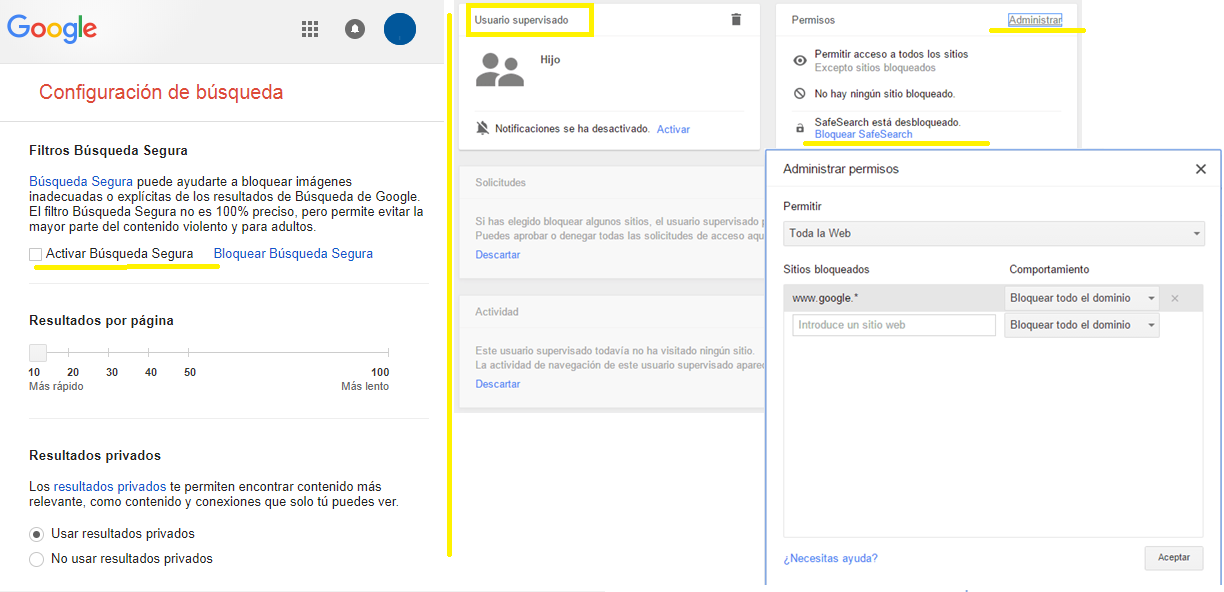This screenshot has width=1224, height=592.
Task: Open the resultados privados link
Action: (x=110, y=486)
